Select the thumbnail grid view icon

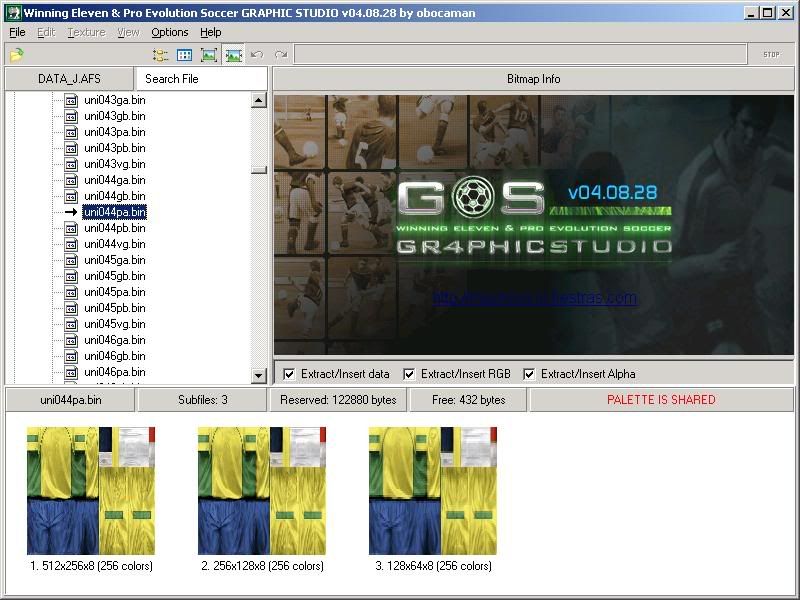(x=184, y=55)
